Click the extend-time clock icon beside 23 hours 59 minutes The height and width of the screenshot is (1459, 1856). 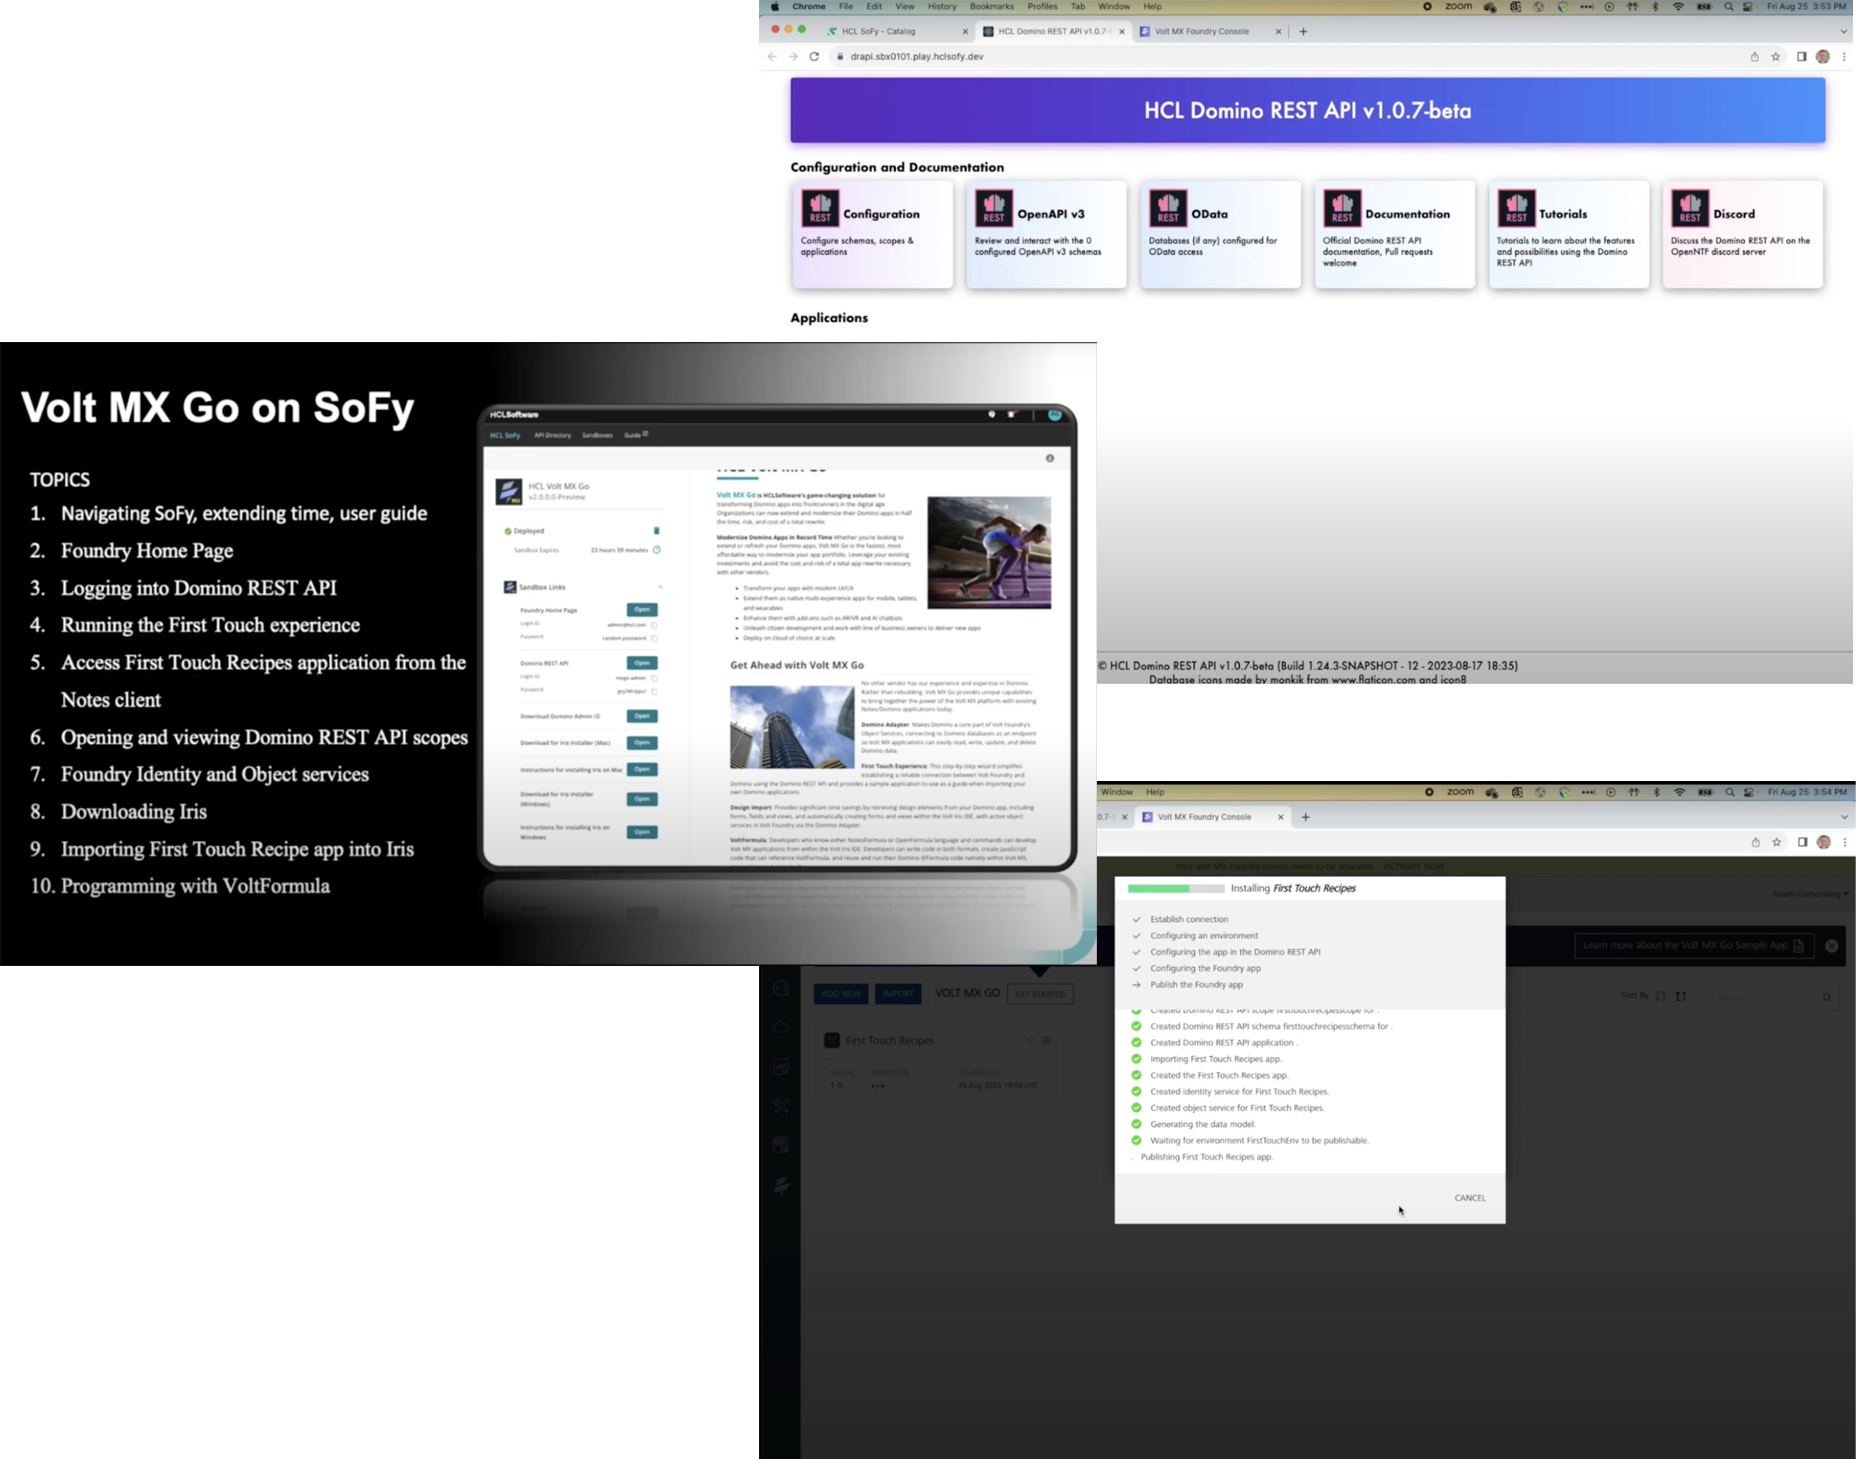click(x=657, y=550)
